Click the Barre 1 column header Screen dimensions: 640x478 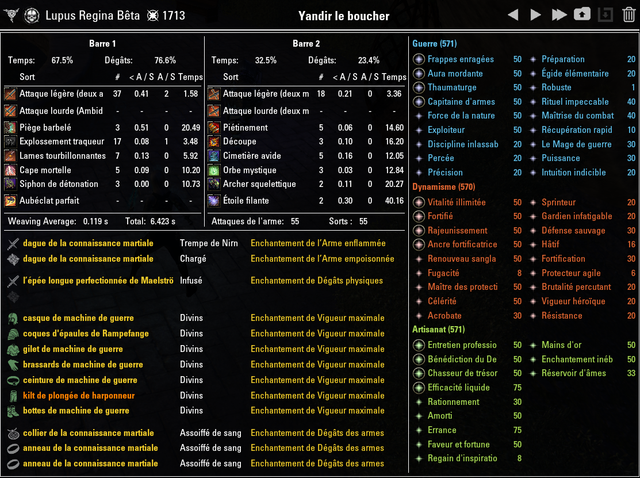(x=102, y=44)
